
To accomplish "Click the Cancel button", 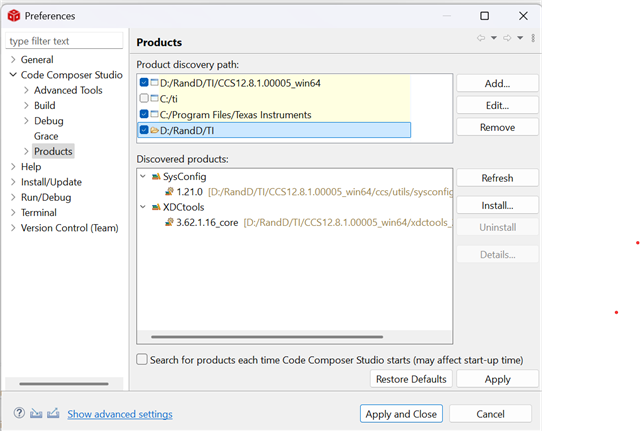I will pyautogui.click(x=490, y=414).
